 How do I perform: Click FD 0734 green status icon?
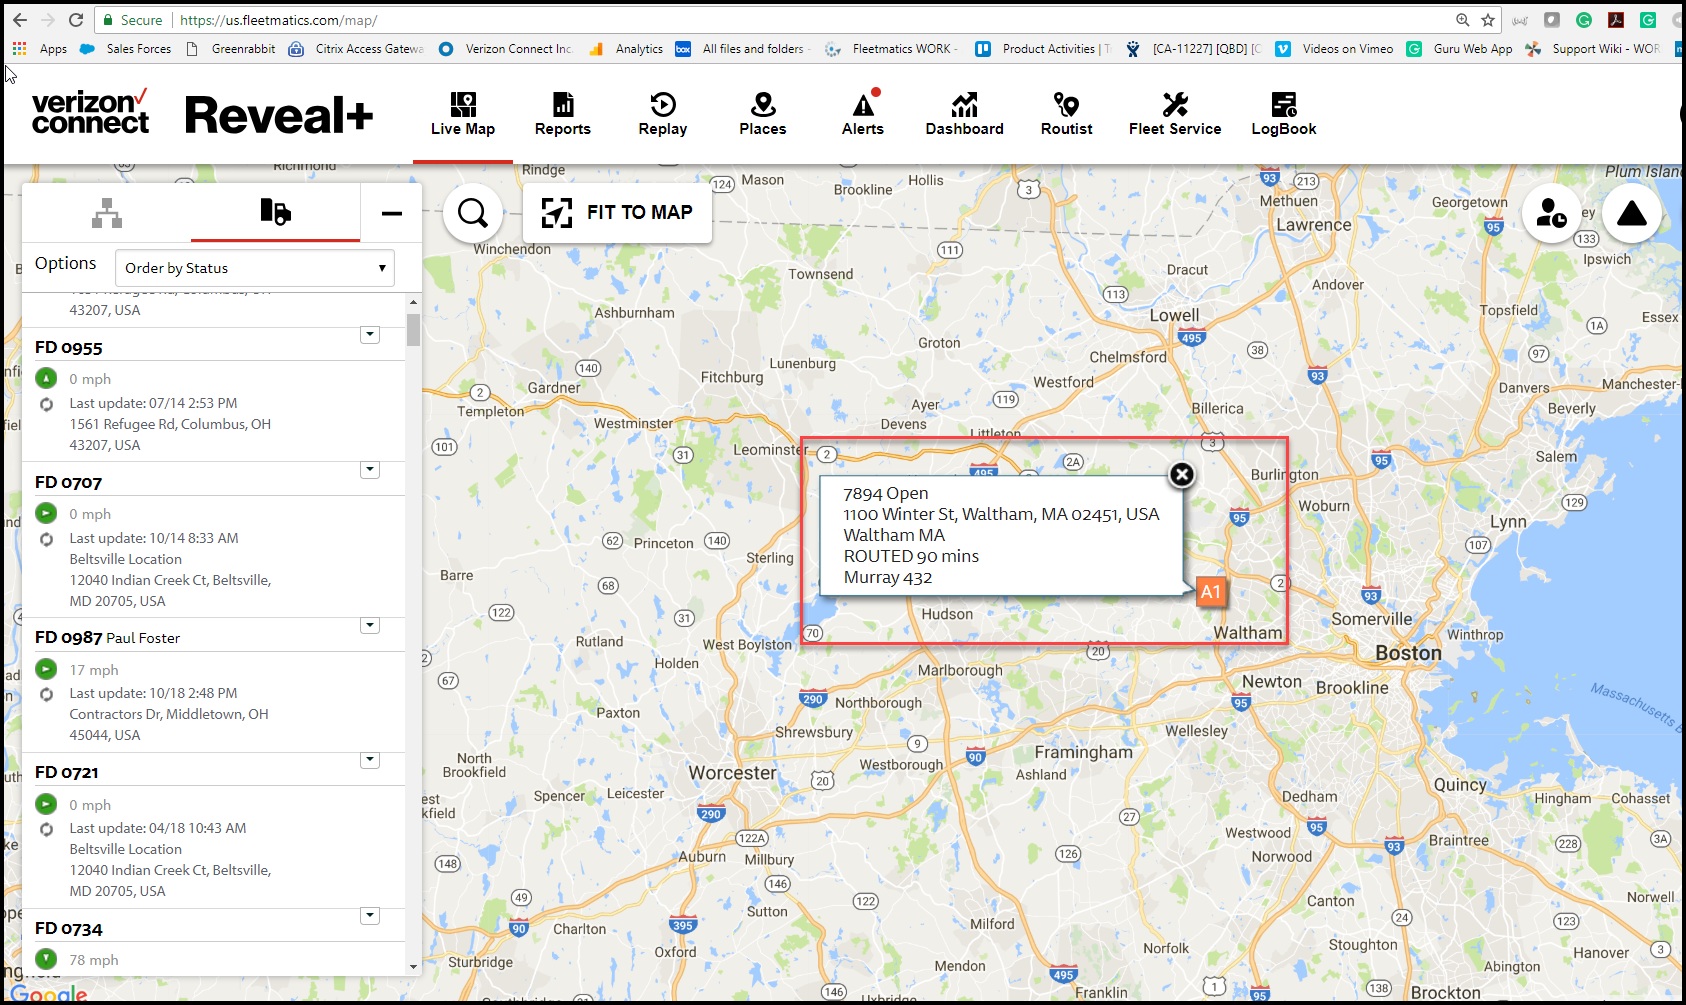pyautogui.click(x=46, y=959)
